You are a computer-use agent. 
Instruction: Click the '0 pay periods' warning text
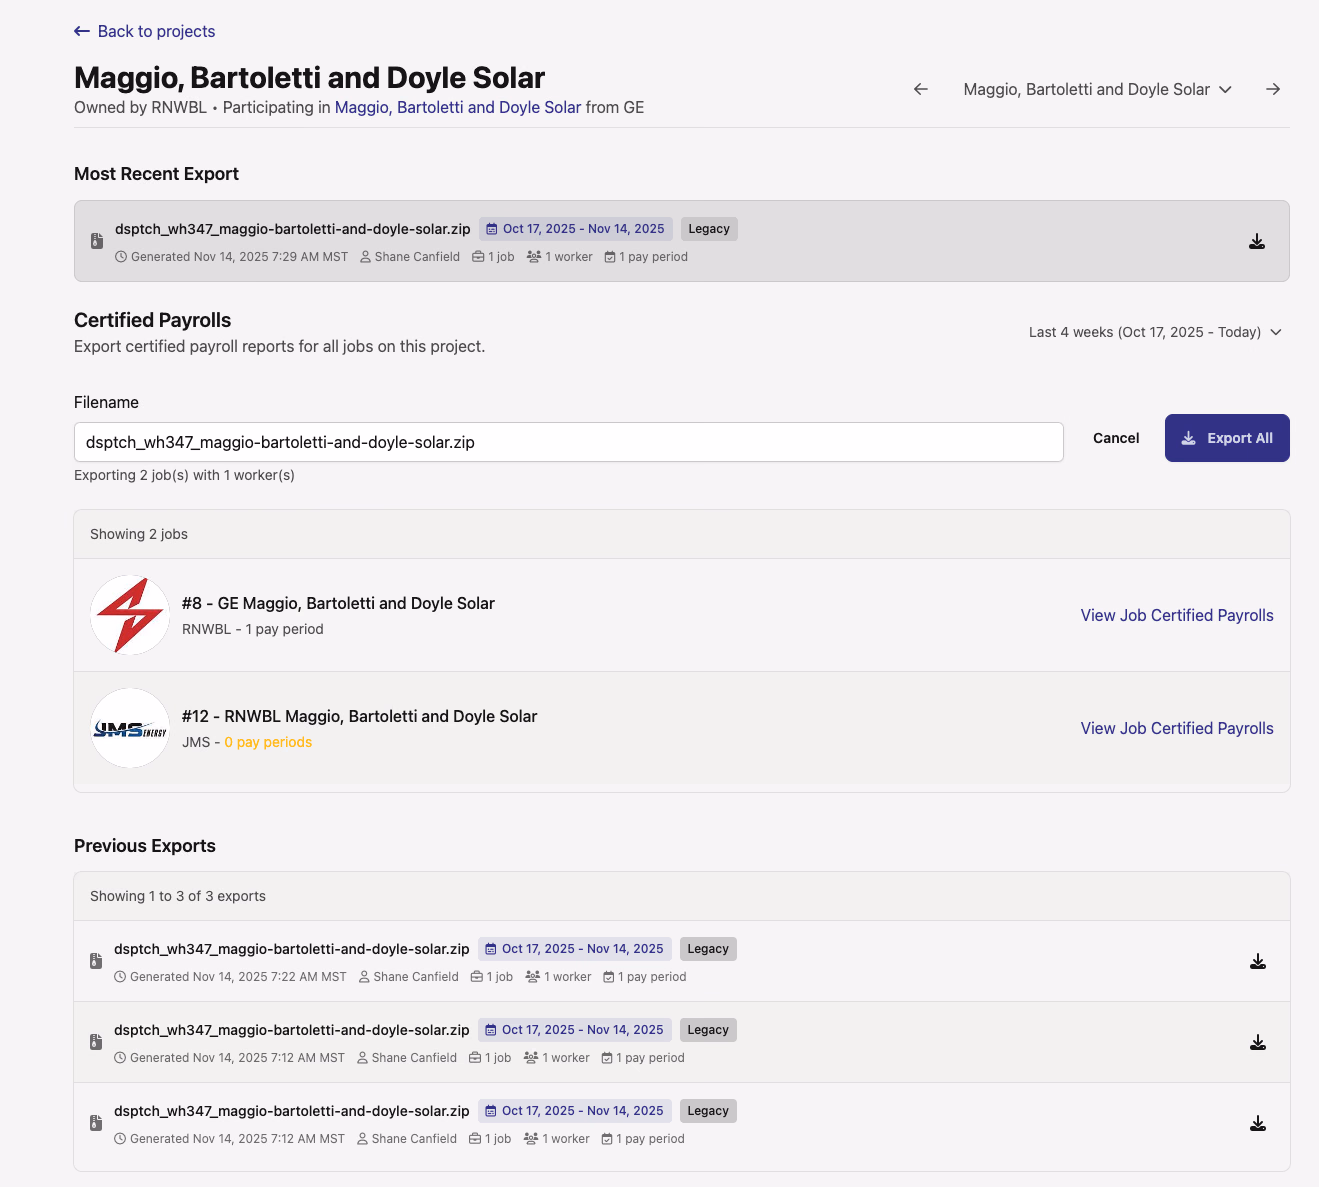[268, 742]
